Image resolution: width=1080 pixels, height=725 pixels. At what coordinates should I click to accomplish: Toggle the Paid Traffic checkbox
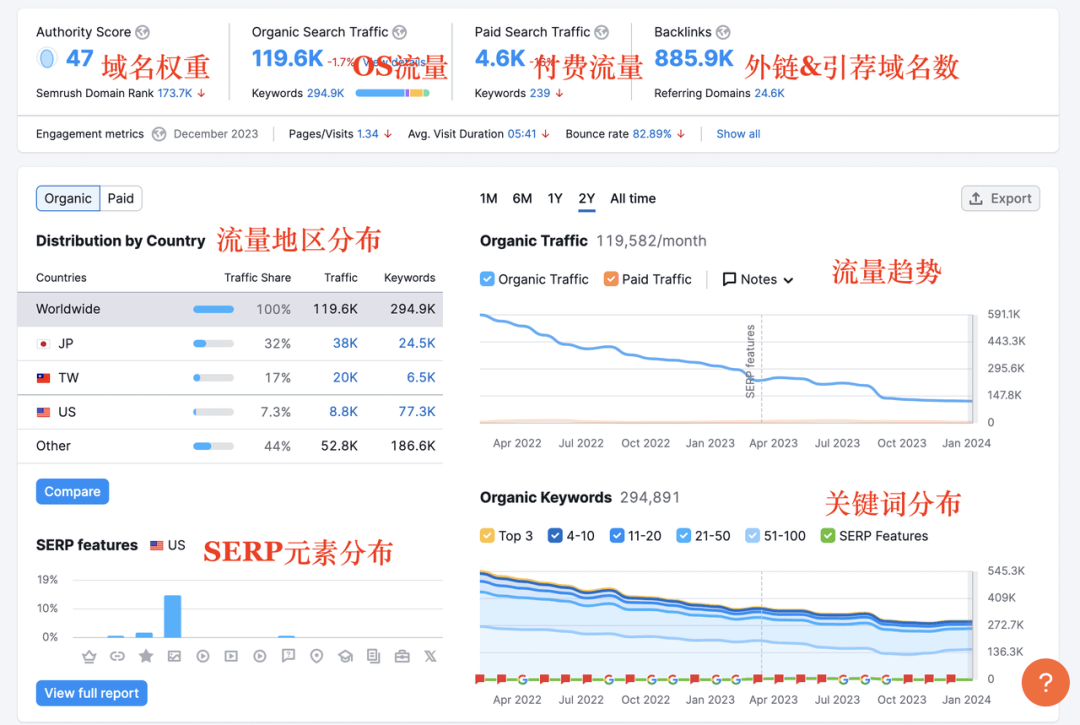click(x=611, y=279)
